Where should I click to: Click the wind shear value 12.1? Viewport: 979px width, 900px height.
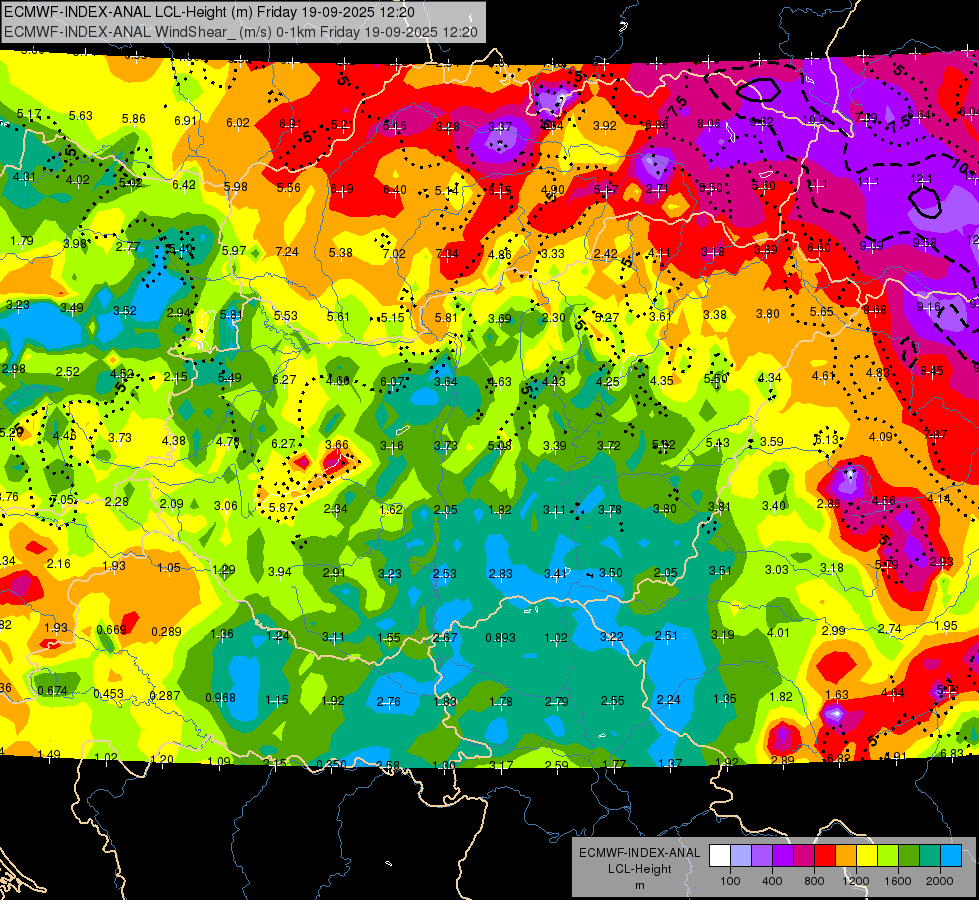tap(921, 179)
